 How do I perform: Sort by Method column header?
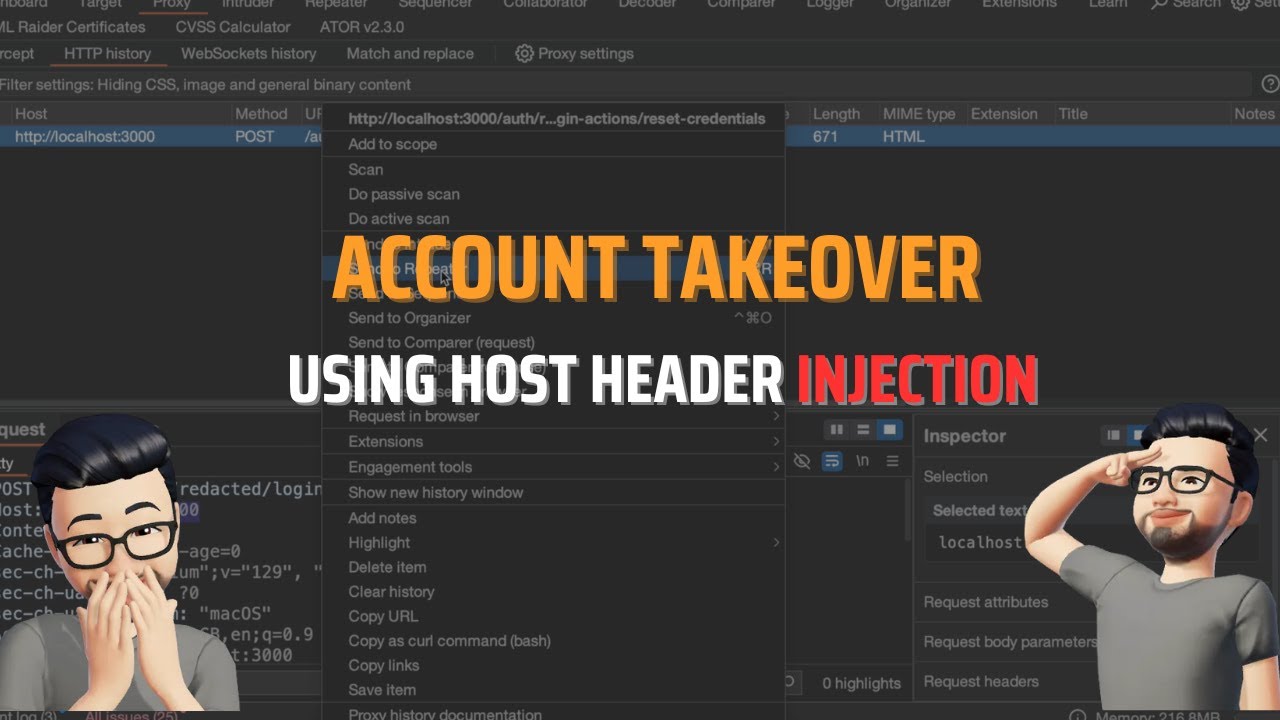coord(261,114)
